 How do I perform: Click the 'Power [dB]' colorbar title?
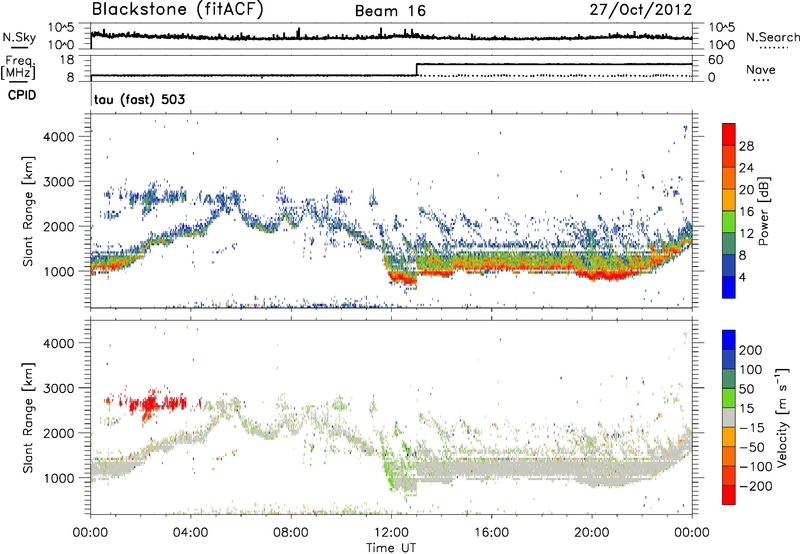tap(763, 211)
